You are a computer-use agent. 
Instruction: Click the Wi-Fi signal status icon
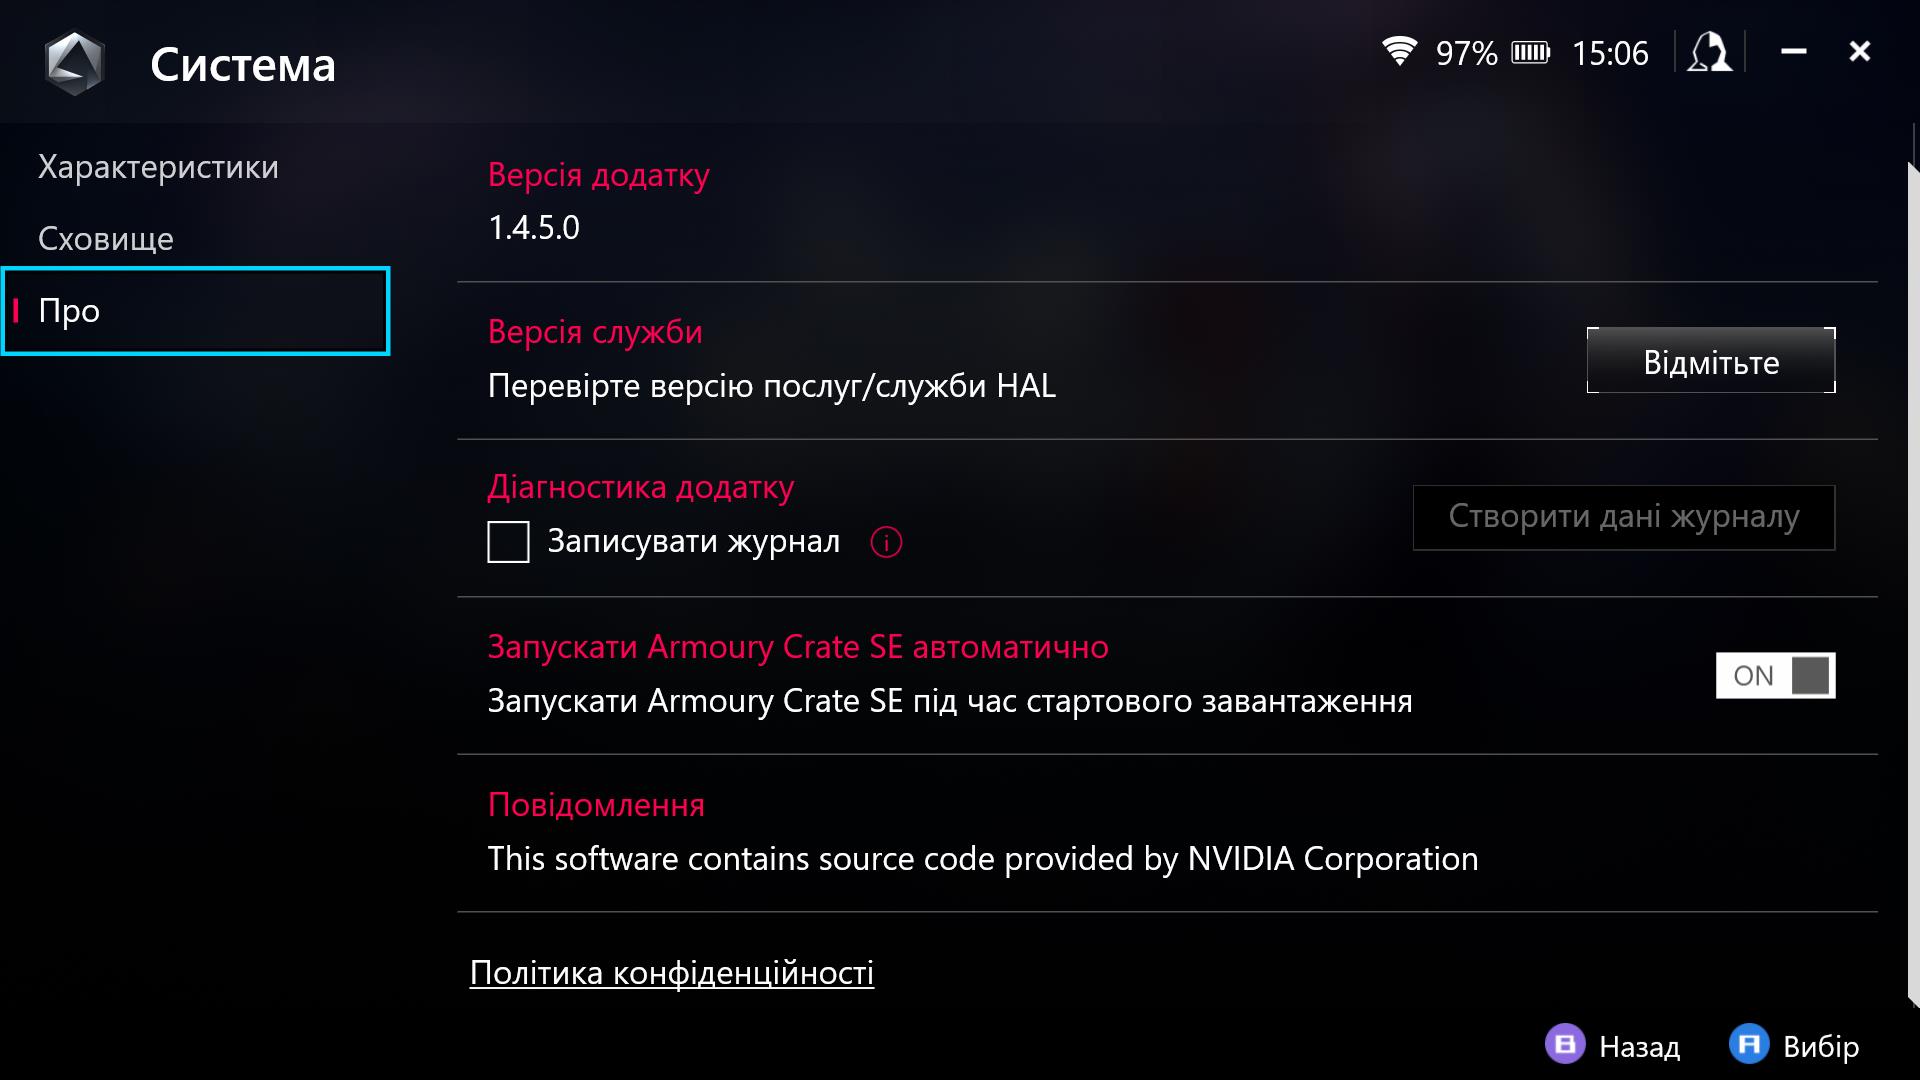[1399, 51]
